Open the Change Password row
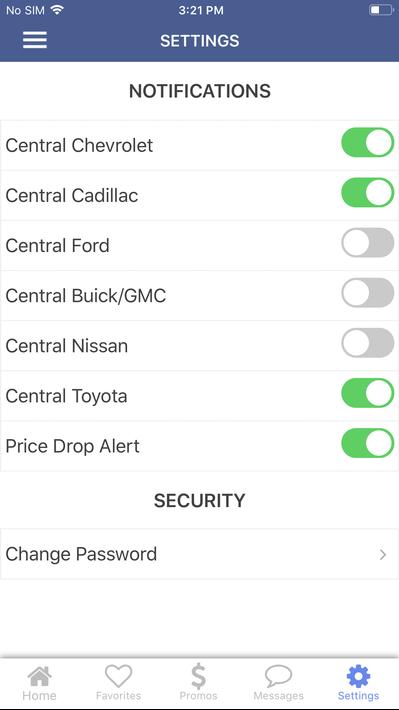 click(199, 554)
